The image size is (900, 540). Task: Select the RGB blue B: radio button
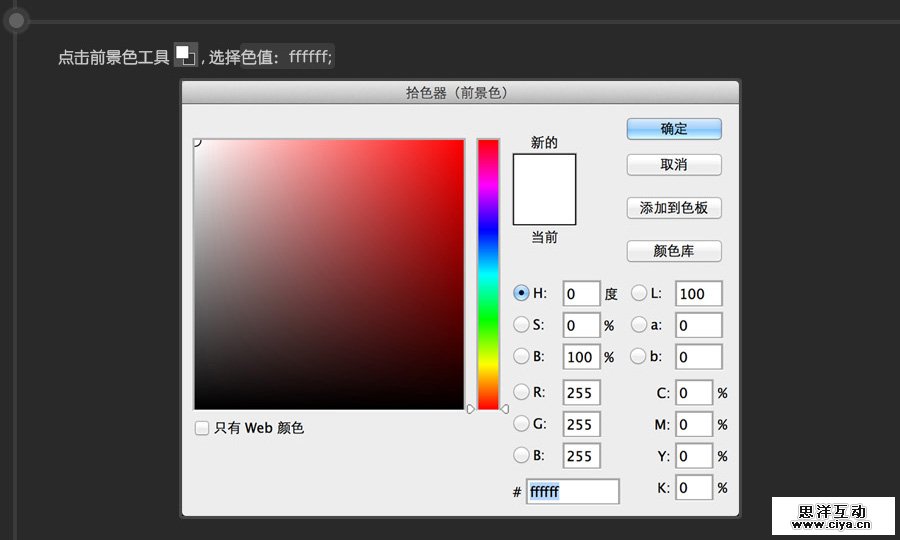521,455
